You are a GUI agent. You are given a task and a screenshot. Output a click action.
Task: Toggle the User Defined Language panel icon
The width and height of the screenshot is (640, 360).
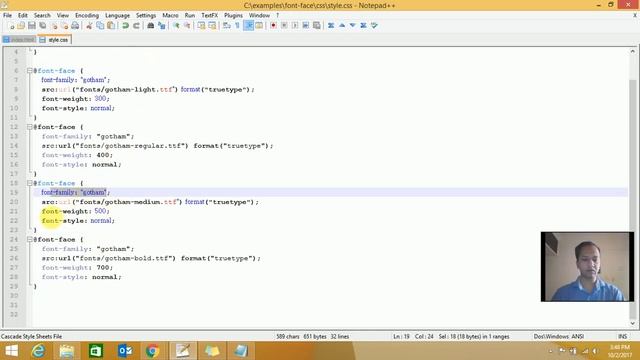259,26
